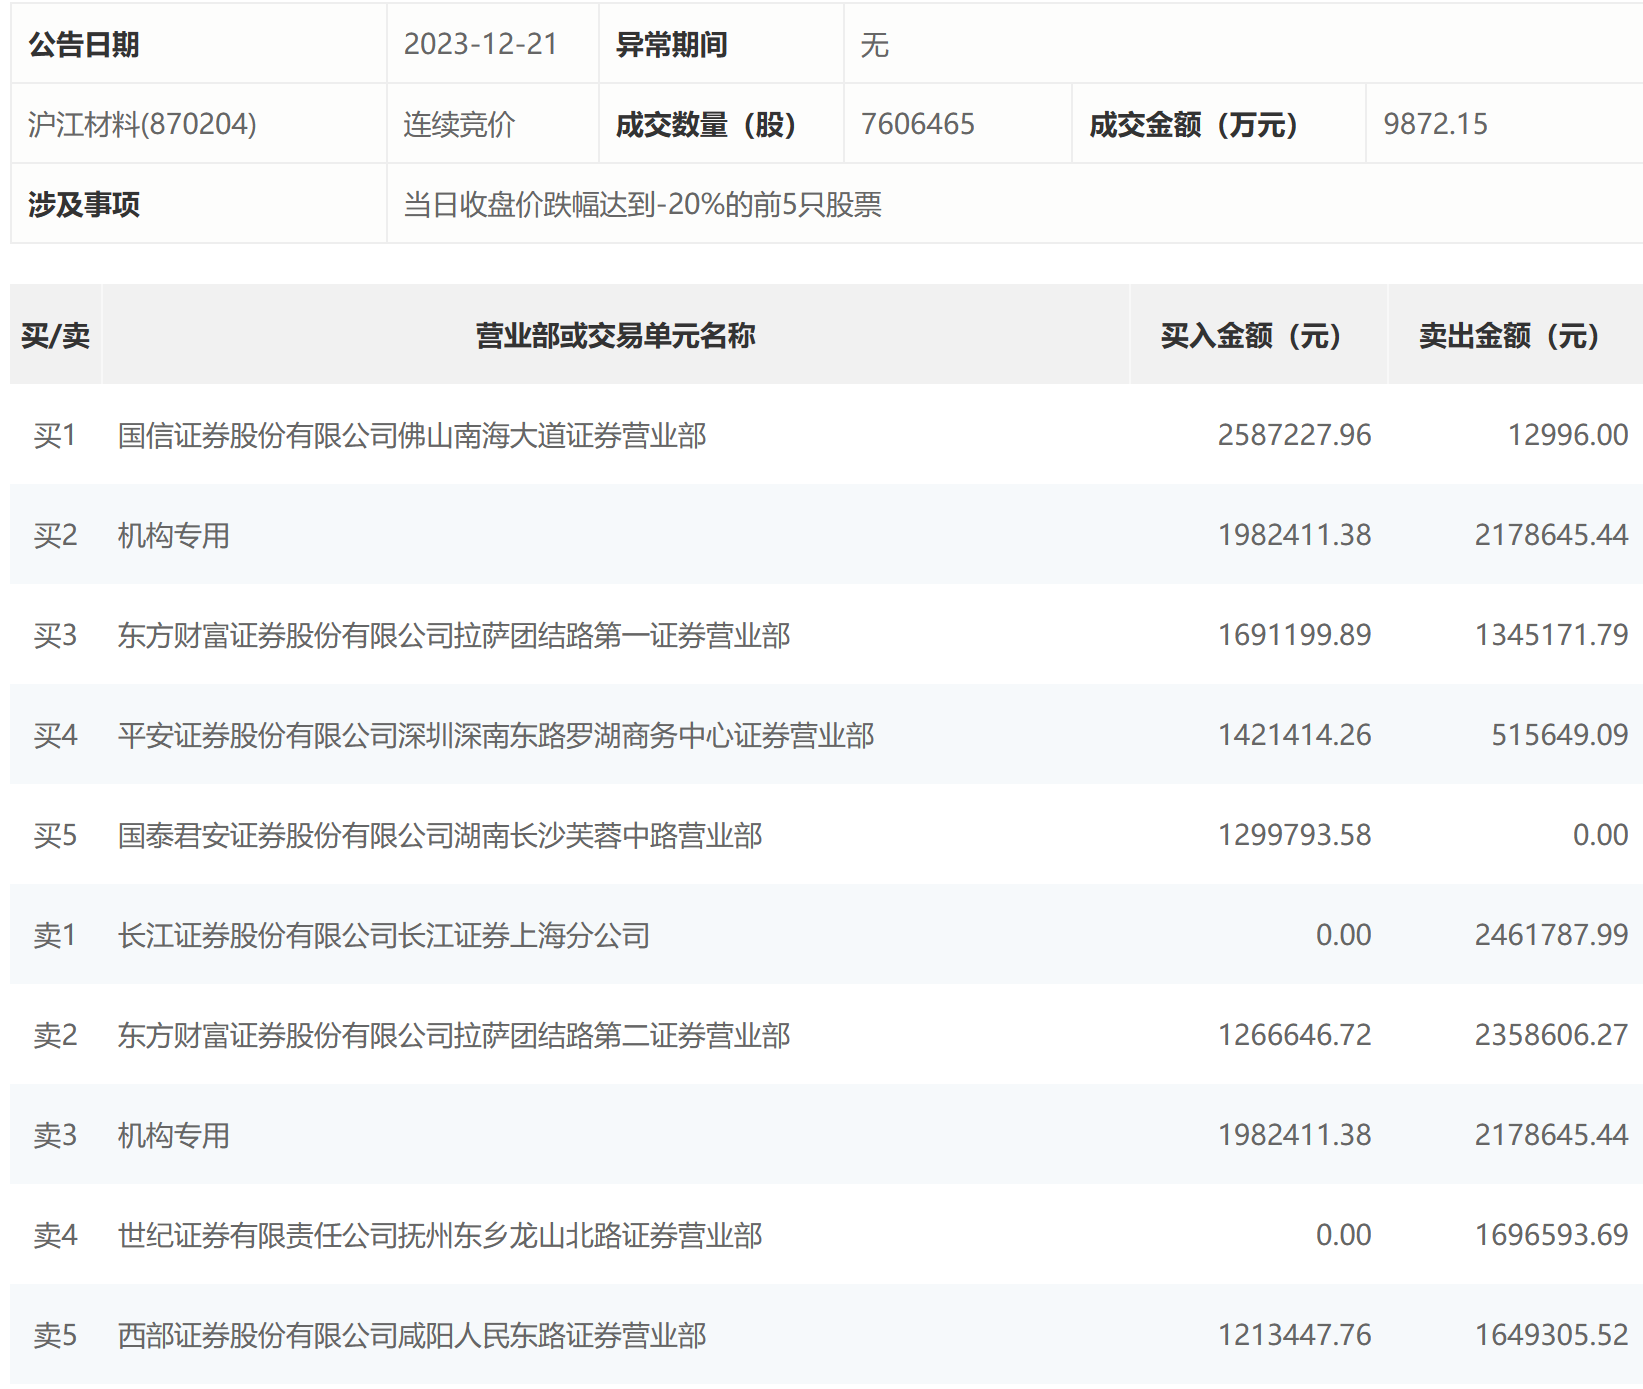The image size is (1643, 1389).
Task: Select the turnover value 9872.15
Action: (1436, 124)
